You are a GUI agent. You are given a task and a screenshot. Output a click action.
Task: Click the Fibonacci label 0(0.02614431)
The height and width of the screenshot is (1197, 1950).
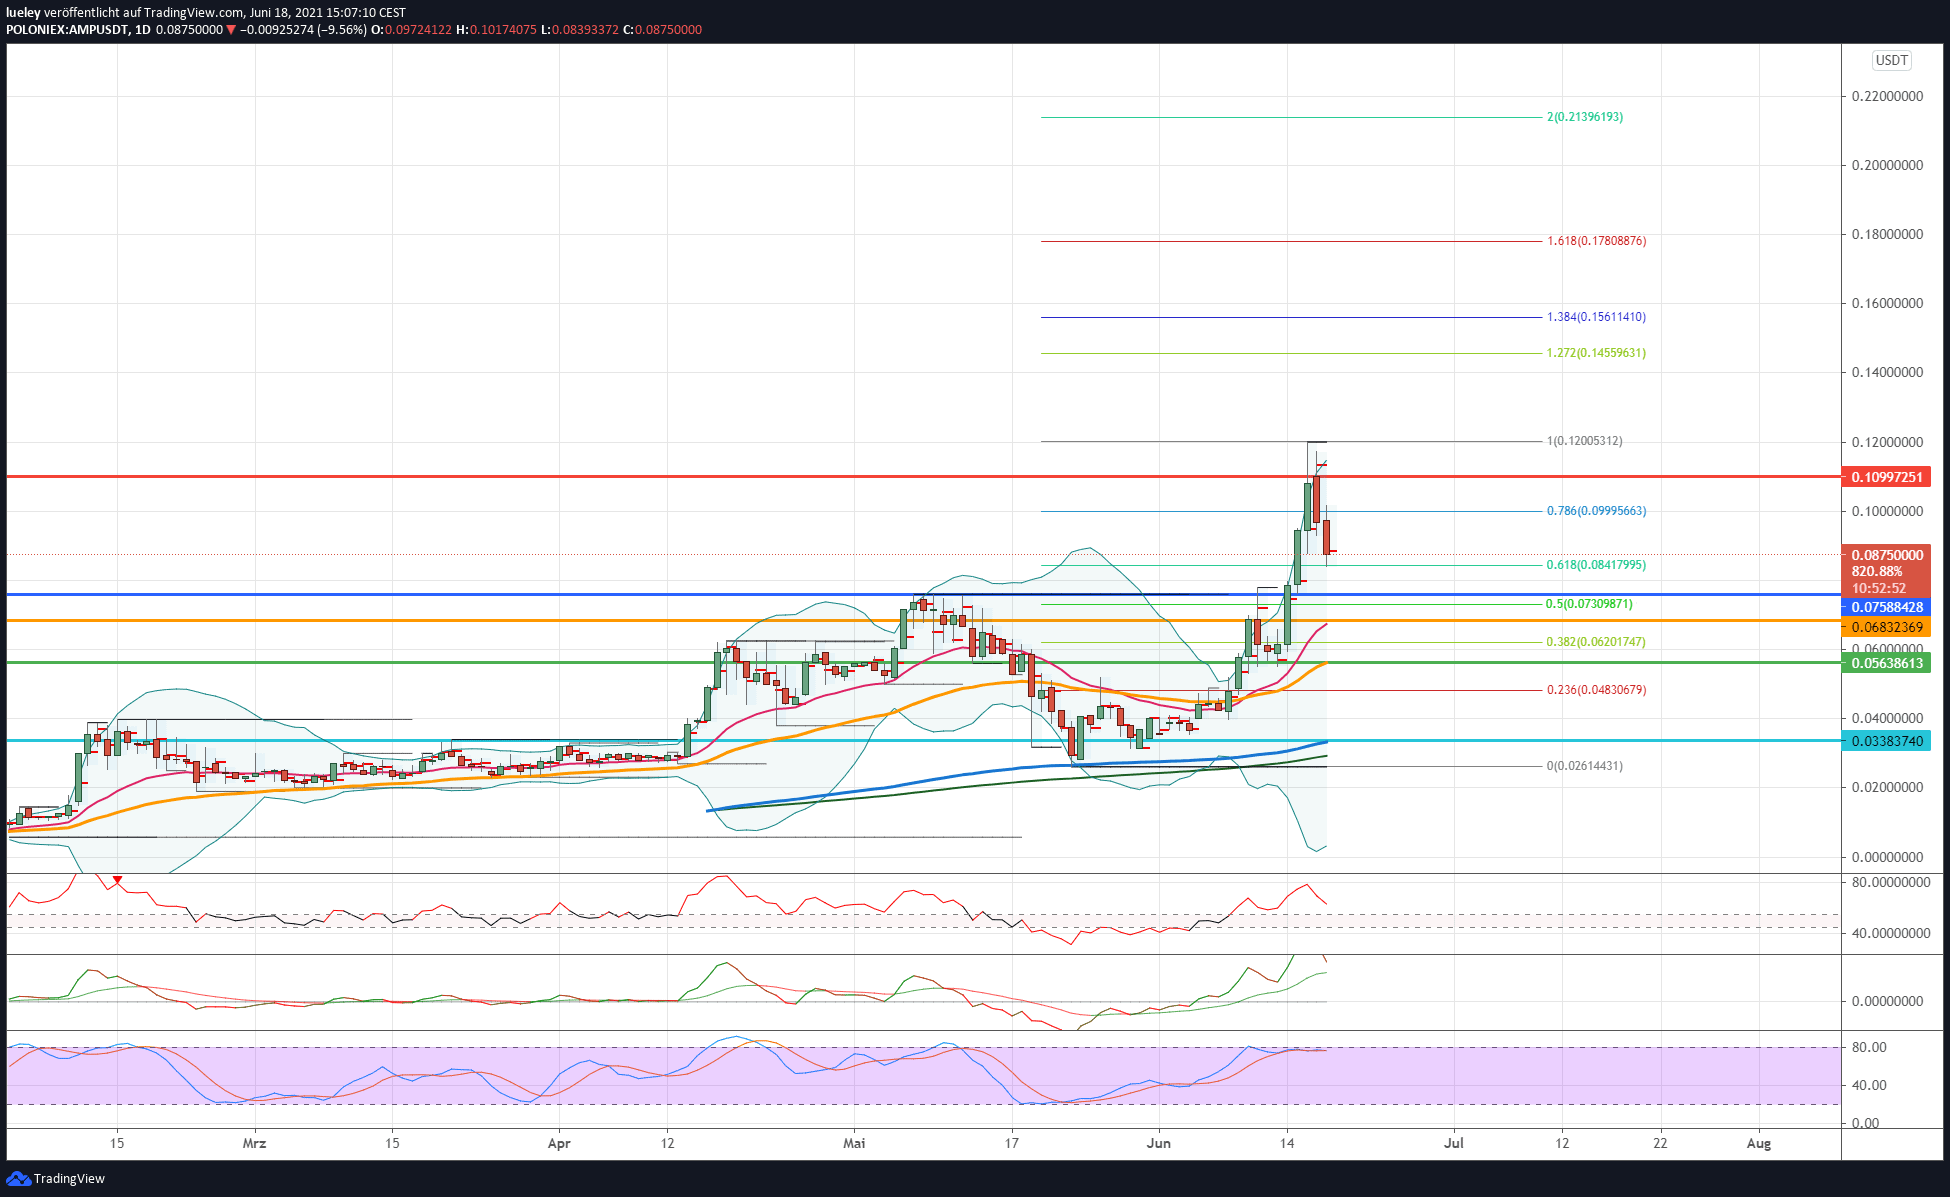[x=1585, y=766]
